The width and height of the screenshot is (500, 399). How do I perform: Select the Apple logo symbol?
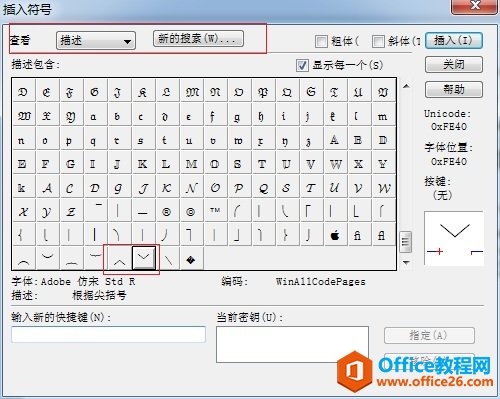(335, 235)
